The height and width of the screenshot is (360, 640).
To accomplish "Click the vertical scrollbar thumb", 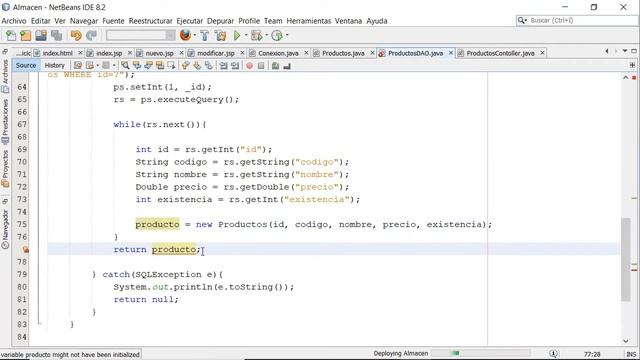I will pos(626,260).
